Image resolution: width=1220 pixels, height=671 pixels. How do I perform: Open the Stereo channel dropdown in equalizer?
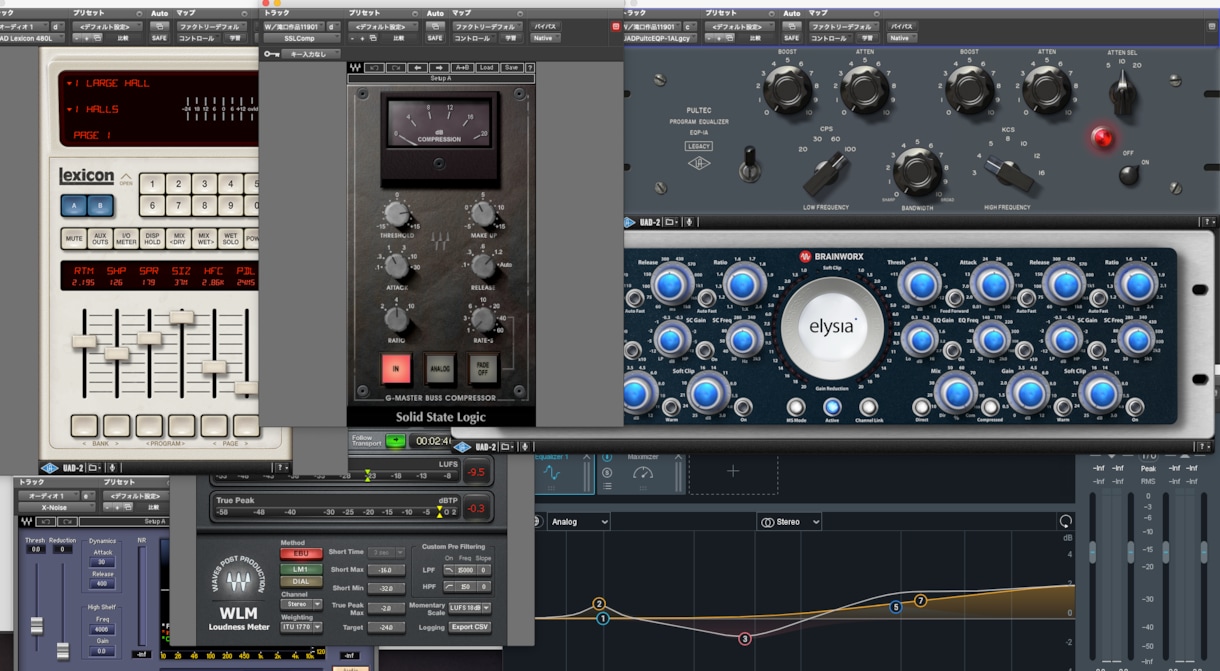click(789, 521)
